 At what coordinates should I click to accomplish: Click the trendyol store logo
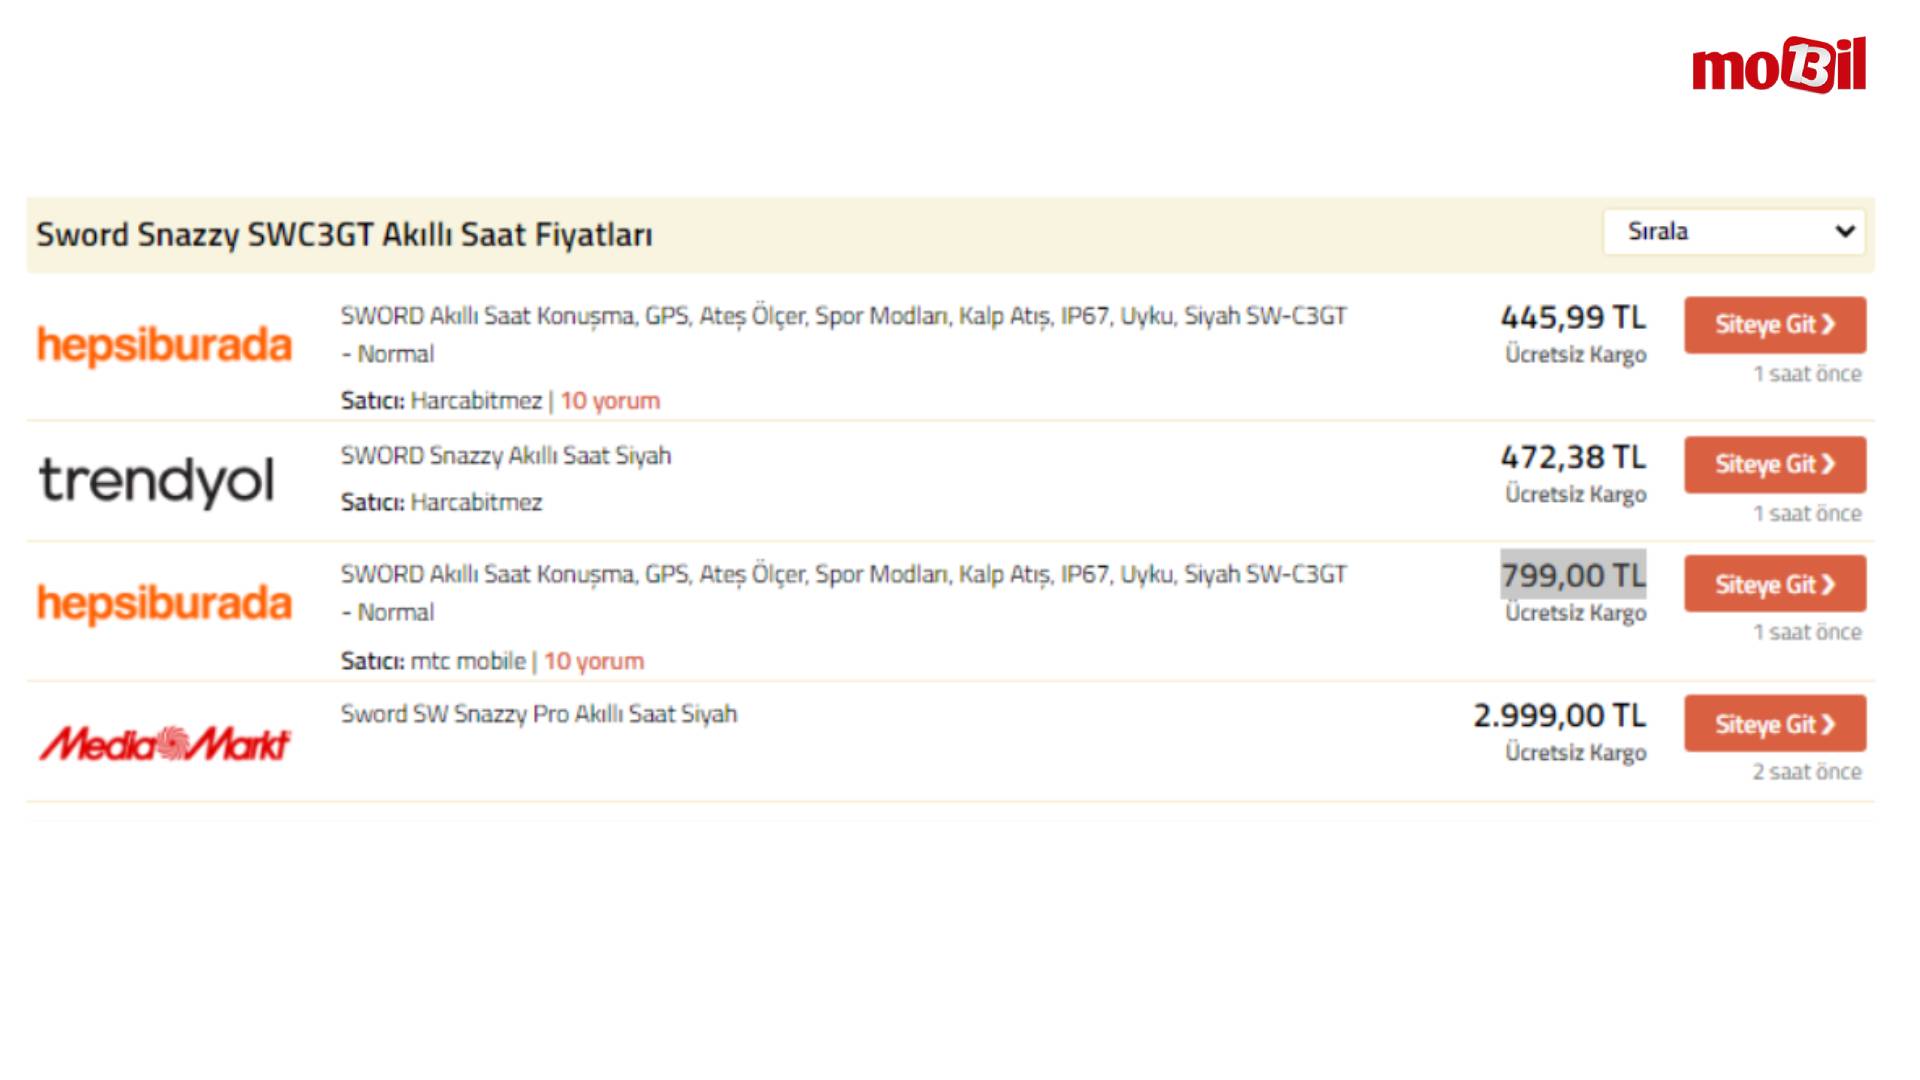pos(156,481)
